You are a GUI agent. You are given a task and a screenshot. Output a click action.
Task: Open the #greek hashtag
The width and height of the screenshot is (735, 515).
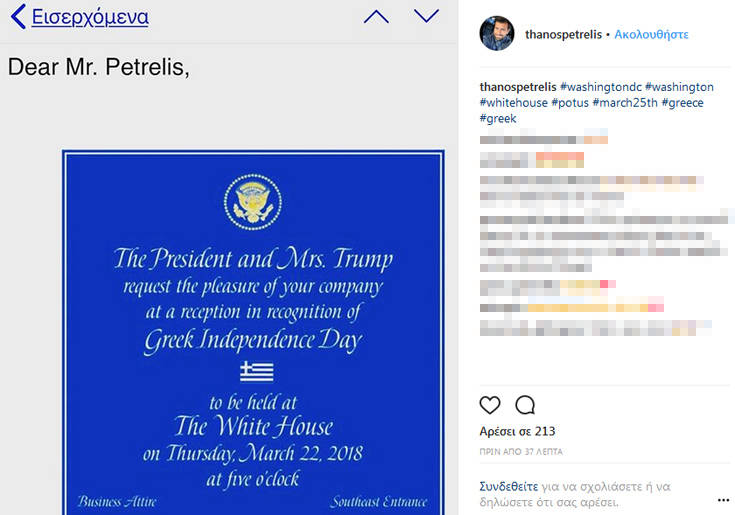[x=498, y=119]
